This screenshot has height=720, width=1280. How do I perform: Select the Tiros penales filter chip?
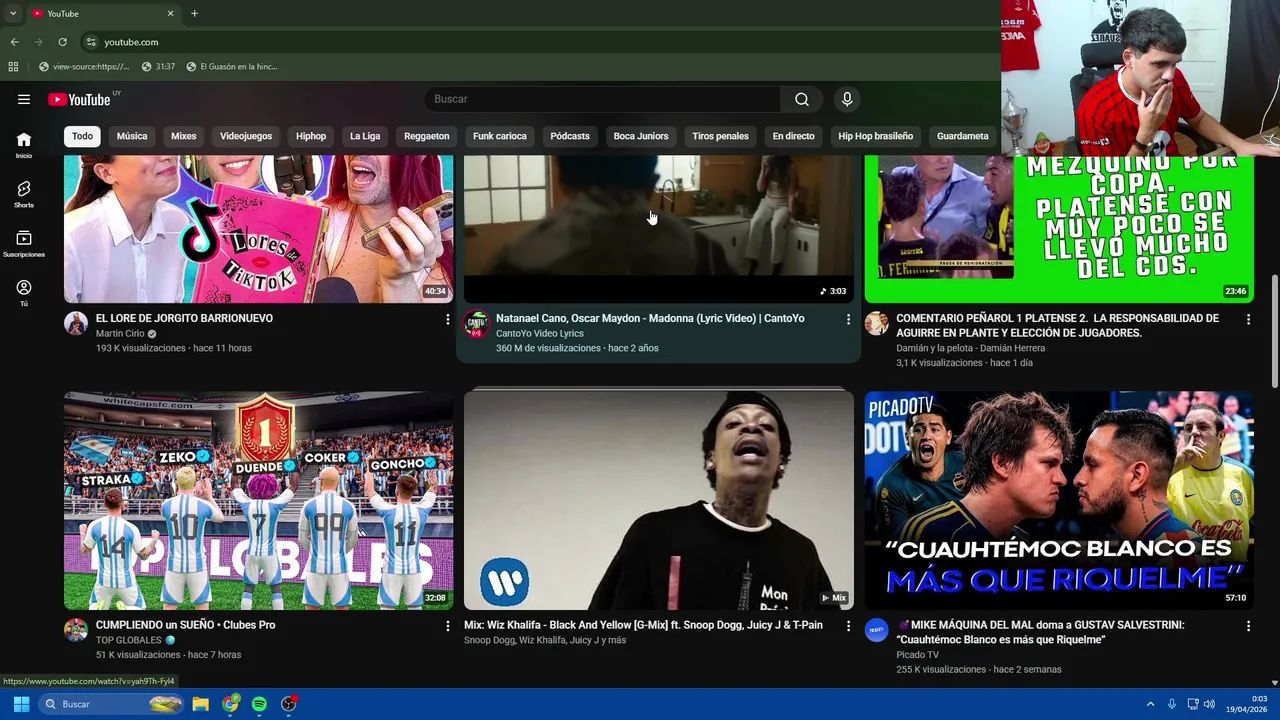[x=720, y=136]
